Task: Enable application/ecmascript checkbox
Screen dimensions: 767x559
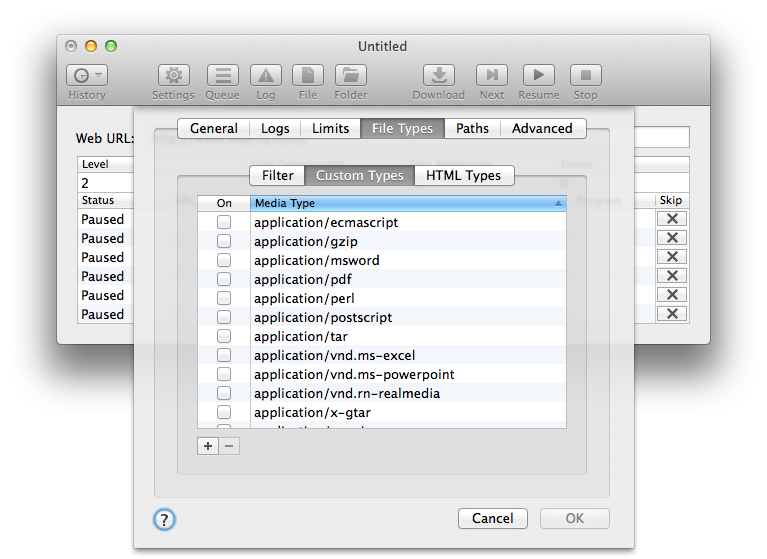Action: (224, 223)
